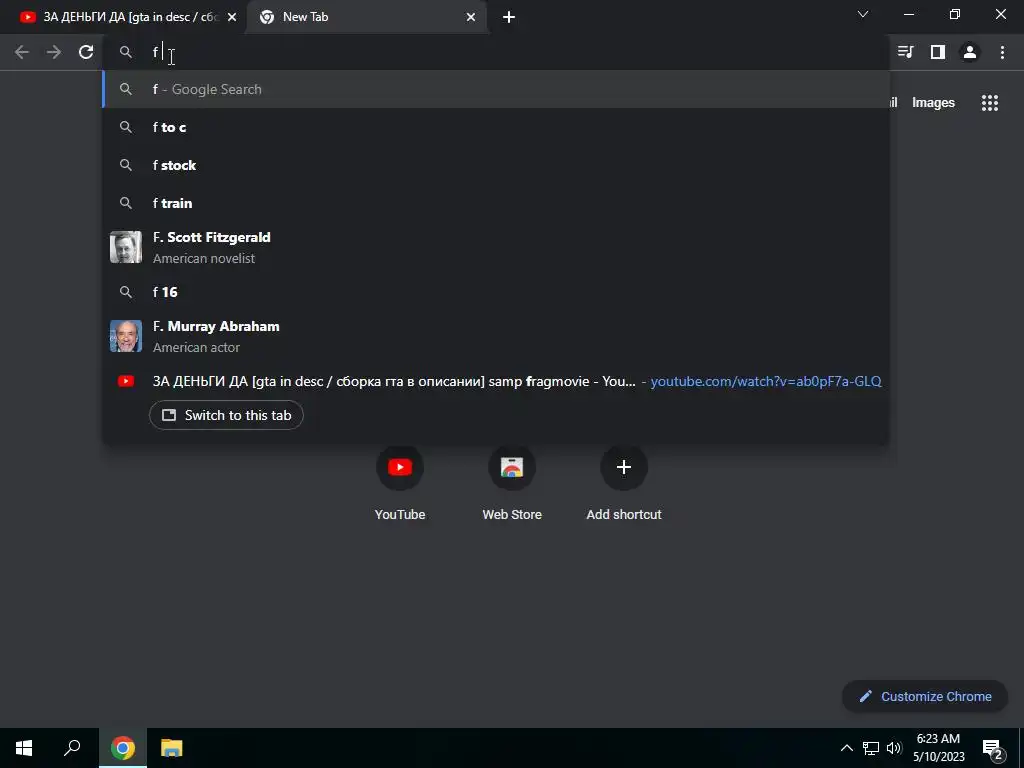The width and height of the screenshot is (1024, 768).
Task: Open the Web Store shortcut tile
Action: point(512,484)
